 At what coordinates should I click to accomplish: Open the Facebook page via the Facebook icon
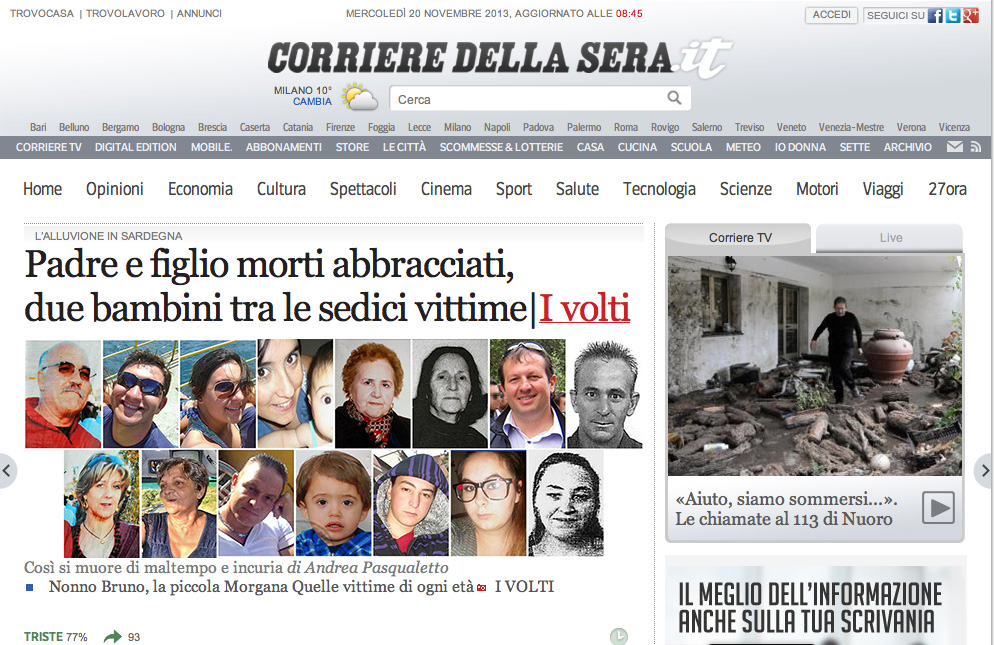pyautogui.click(x=934, y=14)
